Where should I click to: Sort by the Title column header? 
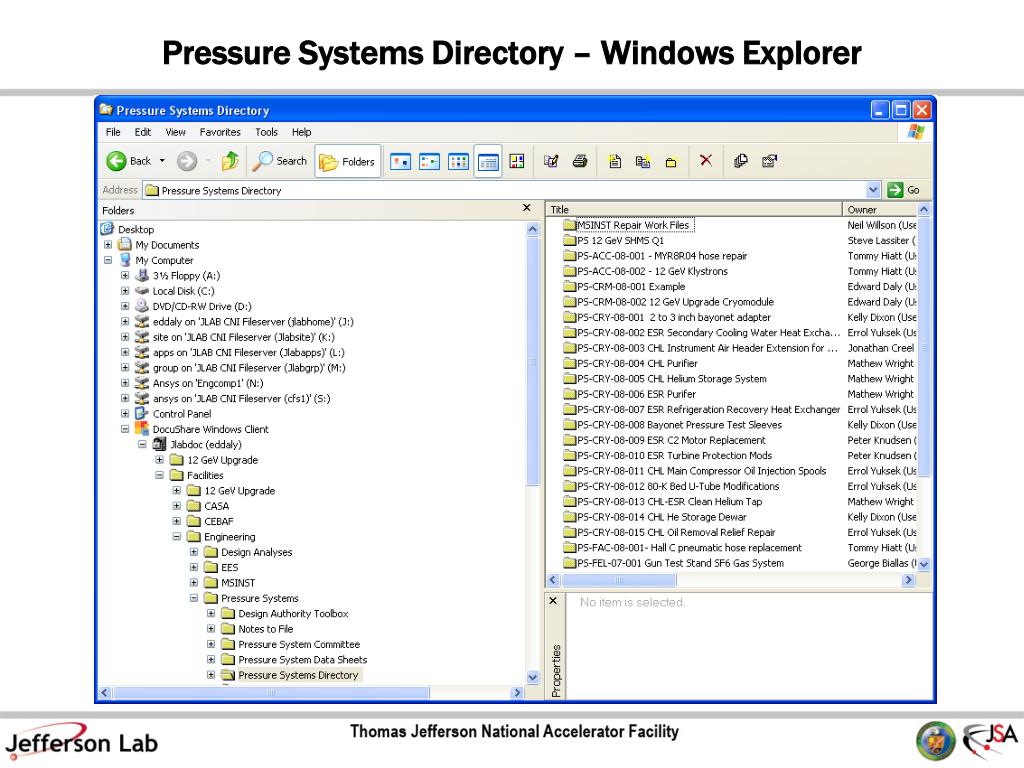click(694, 210)
